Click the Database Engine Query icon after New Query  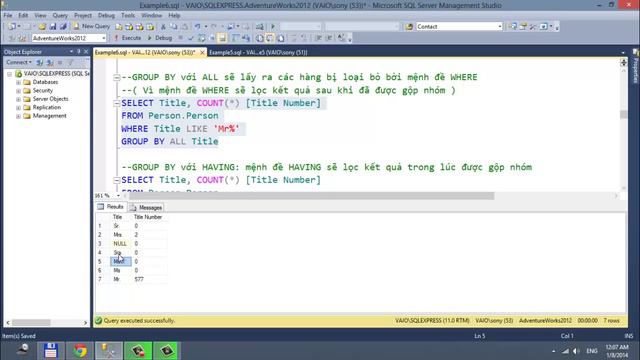(x=119, y=27)
